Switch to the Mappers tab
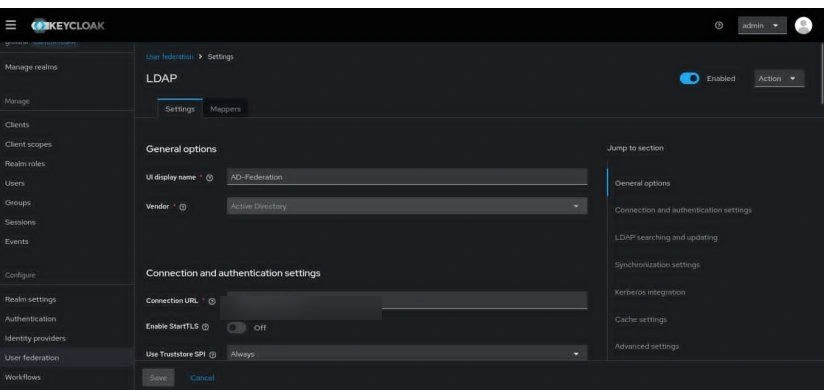This screenshot has height=390, width=828. coord(225,109)
